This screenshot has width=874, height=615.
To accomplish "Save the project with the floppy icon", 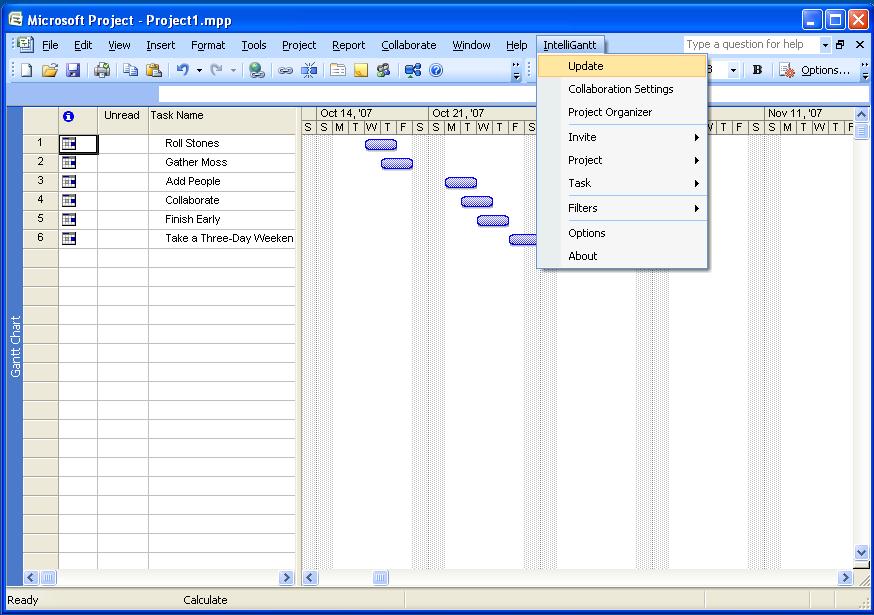I will point(73,70).
